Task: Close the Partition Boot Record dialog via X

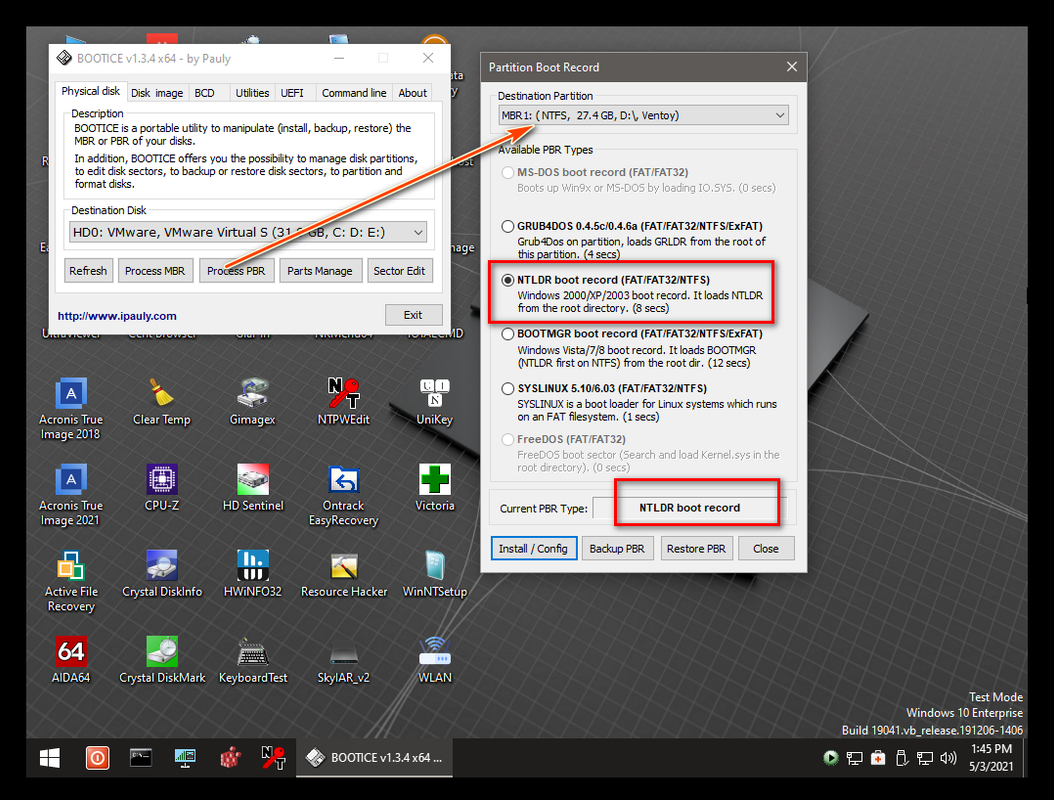Action: click(x=792, y=67)
